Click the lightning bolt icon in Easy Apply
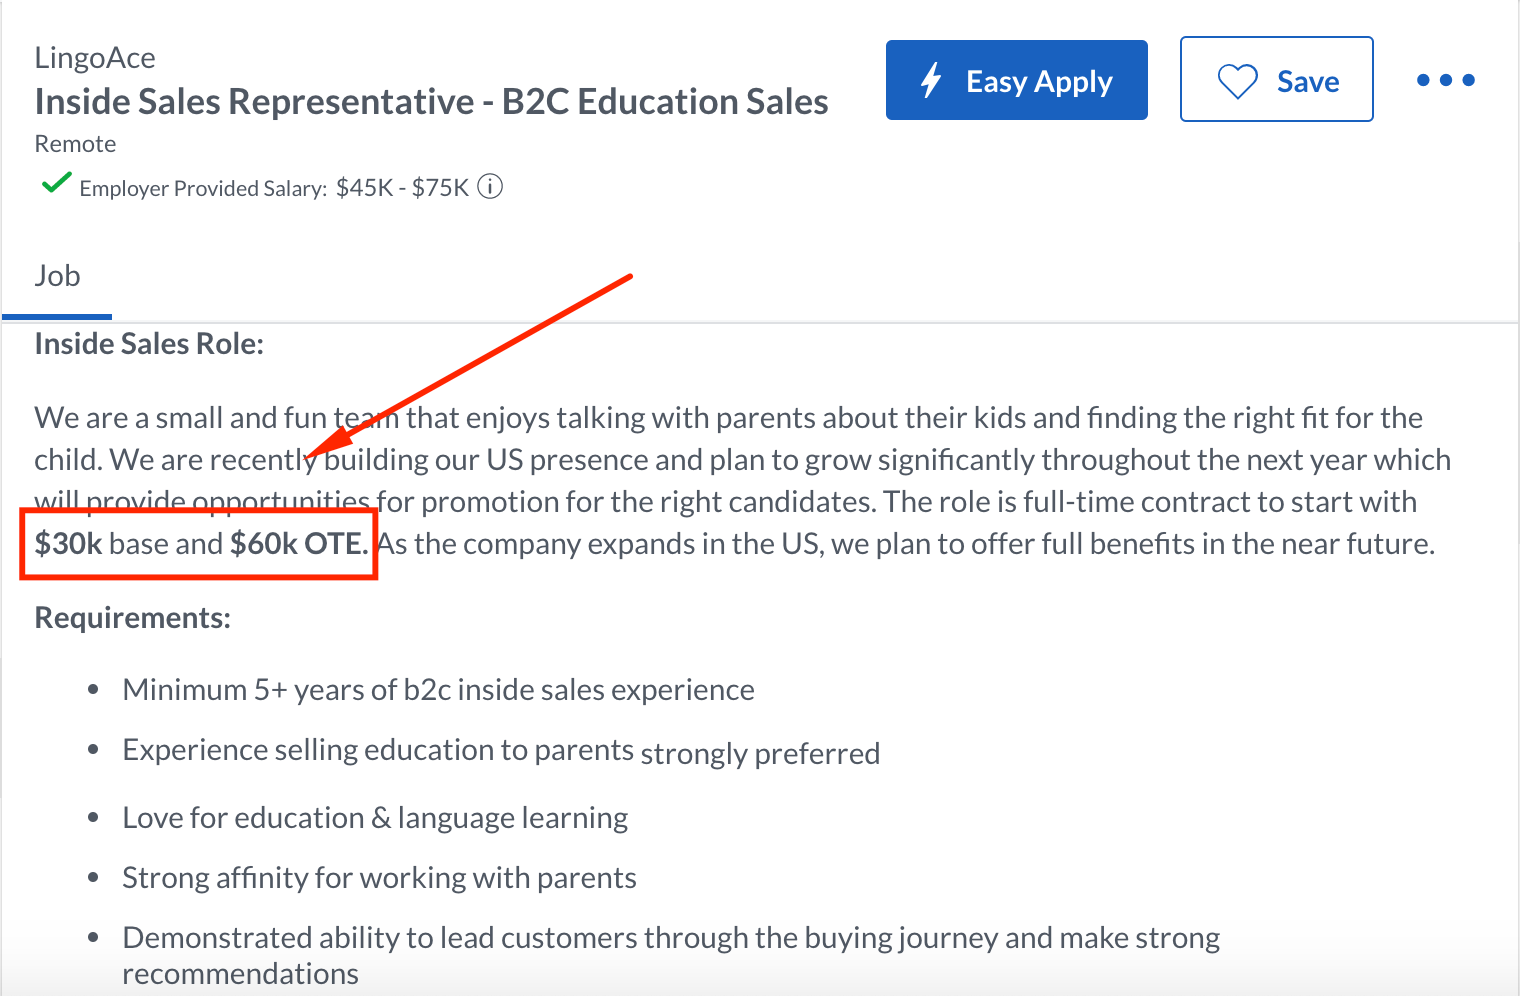Screen dimensions: 1520x996 tap(931, 80)
